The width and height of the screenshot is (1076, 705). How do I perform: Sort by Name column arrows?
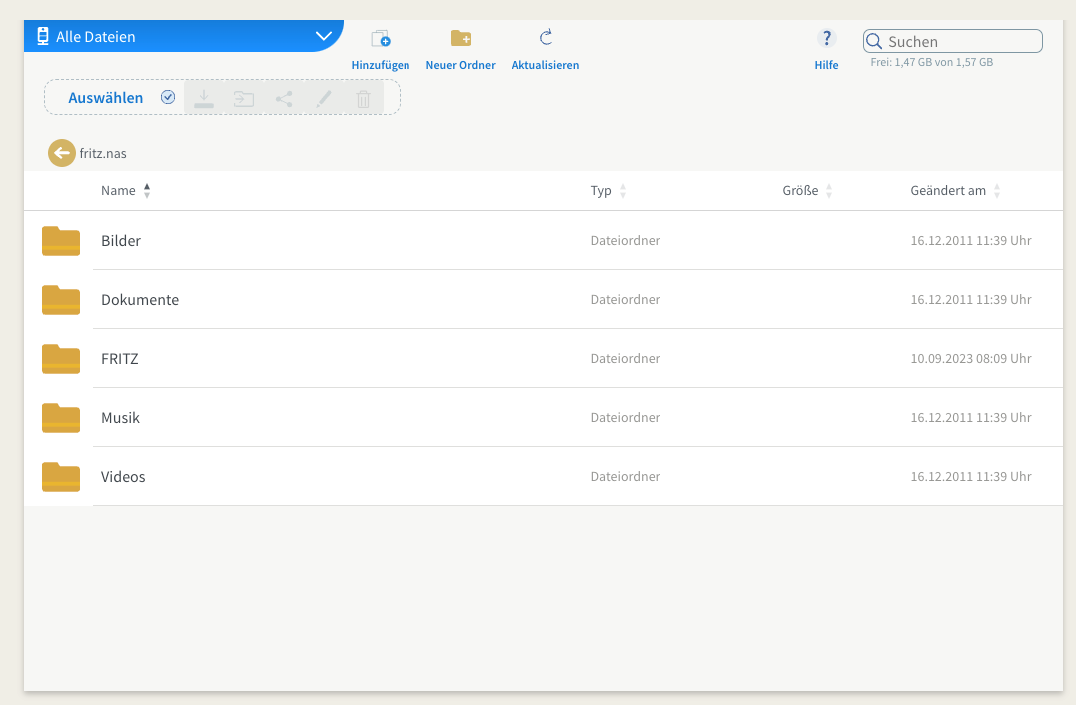(x=147, y=191)
